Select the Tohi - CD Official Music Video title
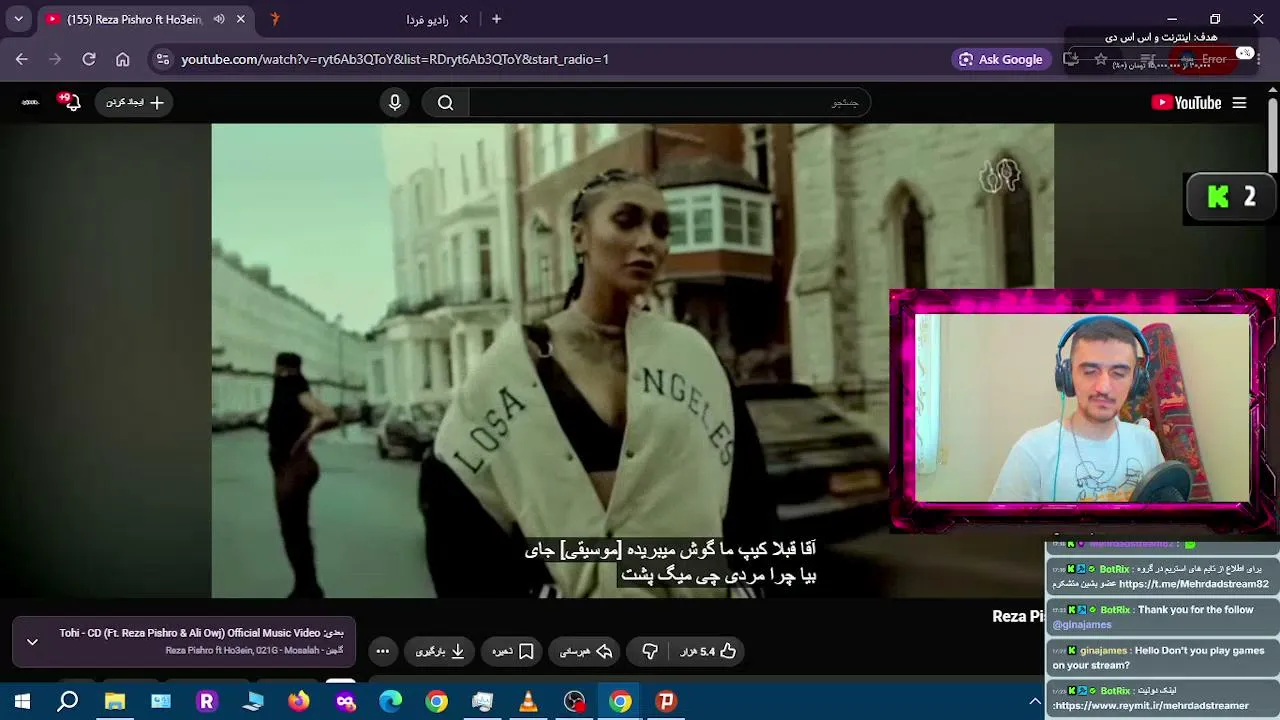 coord(190,633)
